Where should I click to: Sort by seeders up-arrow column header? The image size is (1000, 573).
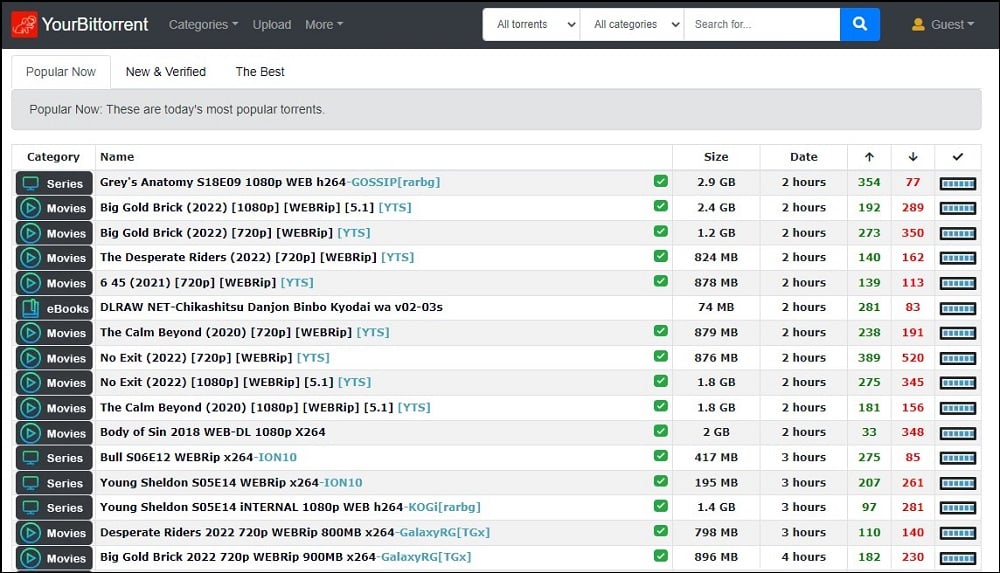pos(869,157)
